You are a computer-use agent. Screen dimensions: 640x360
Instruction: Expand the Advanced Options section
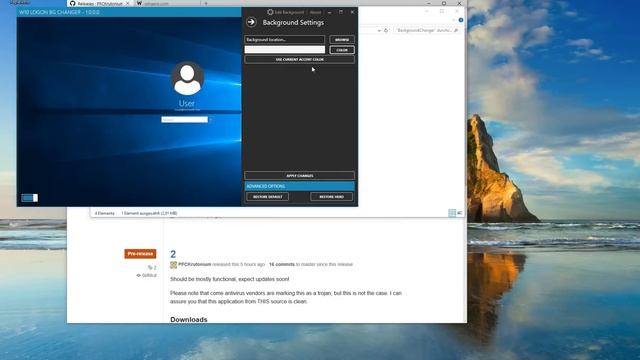tap(300, 186)
